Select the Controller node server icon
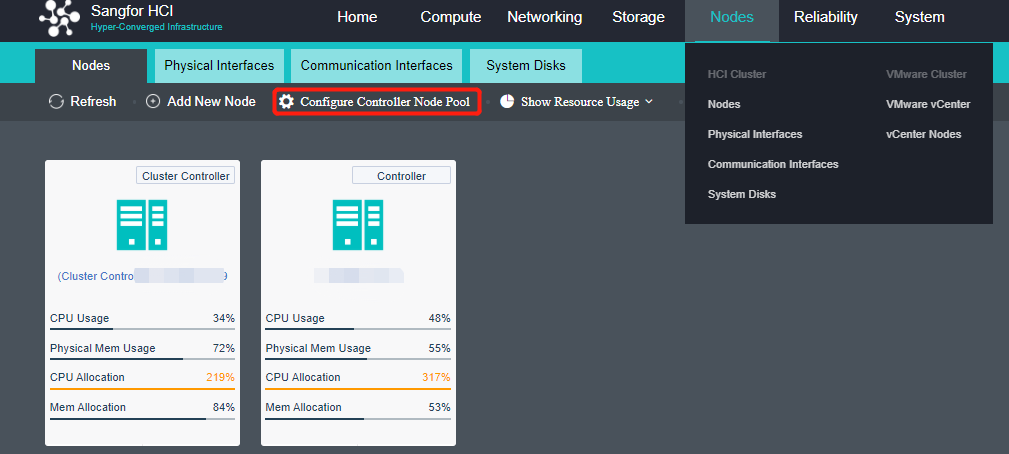 358,224
